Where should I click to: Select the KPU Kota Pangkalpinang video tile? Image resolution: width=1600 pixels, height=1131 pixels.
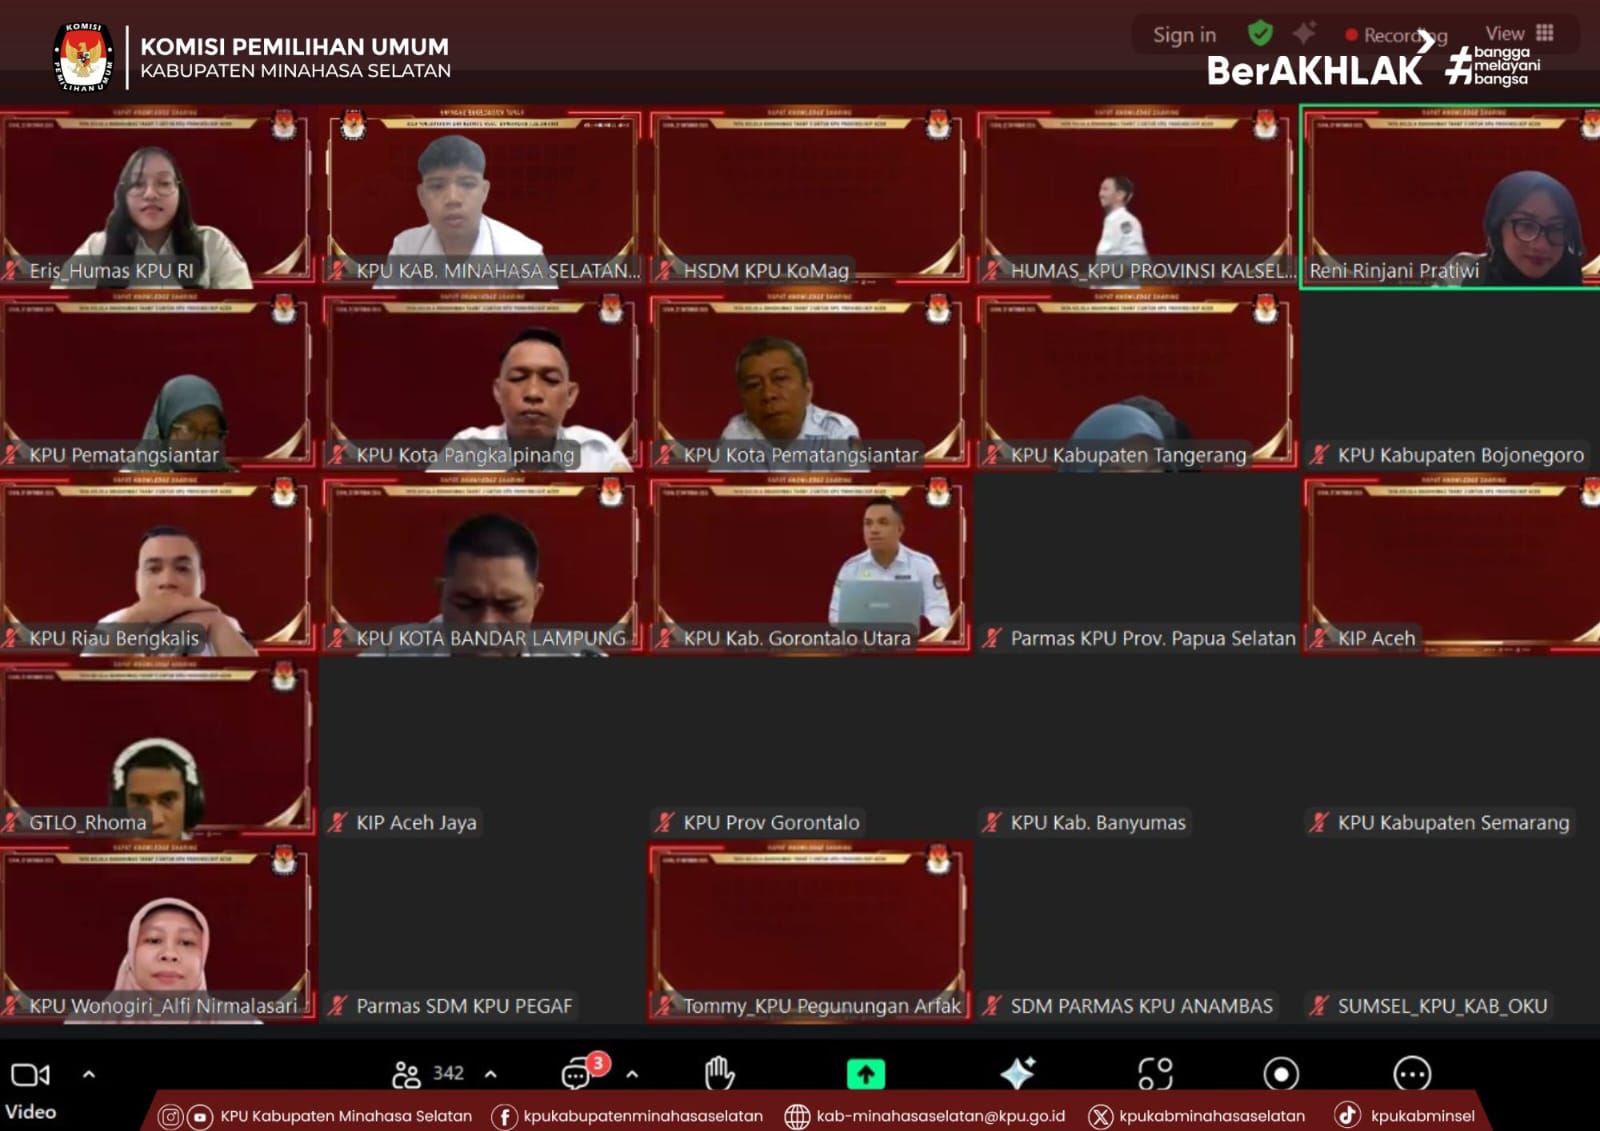point(481,382)
